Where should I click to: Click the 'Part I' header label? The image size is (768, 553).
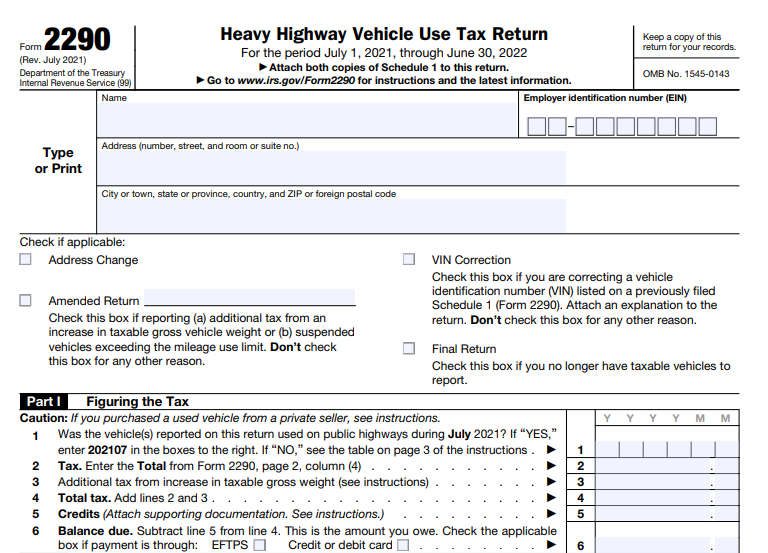tap(44, 402)
